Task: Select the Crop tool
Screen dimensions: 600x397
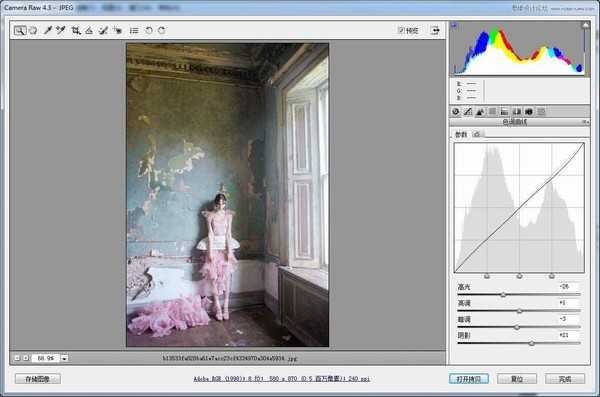Action: pos(76,31)
